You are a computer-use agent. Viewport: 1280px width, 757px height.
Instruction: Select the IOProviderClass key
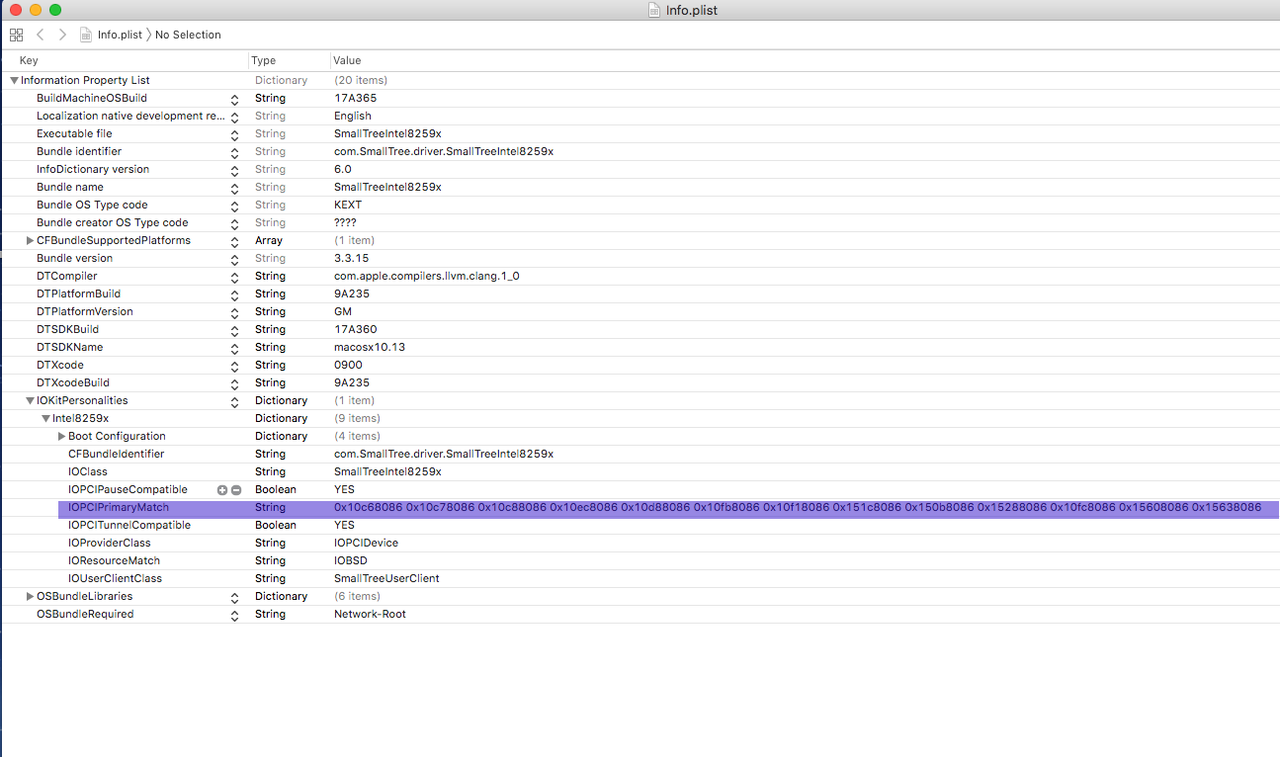pyautogui.click(x=109, y=543)
